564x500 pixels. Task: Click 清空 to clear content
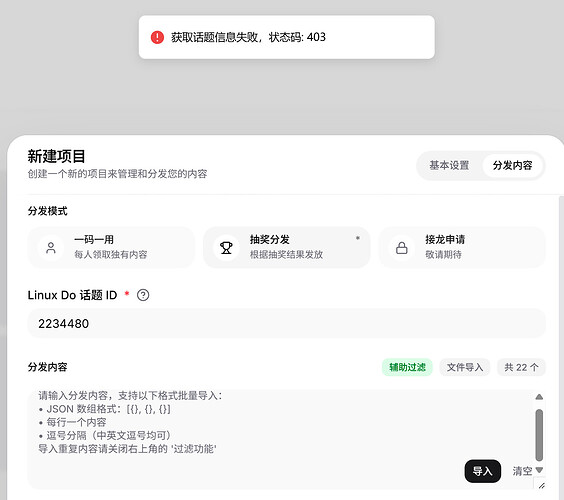point(522,471)
